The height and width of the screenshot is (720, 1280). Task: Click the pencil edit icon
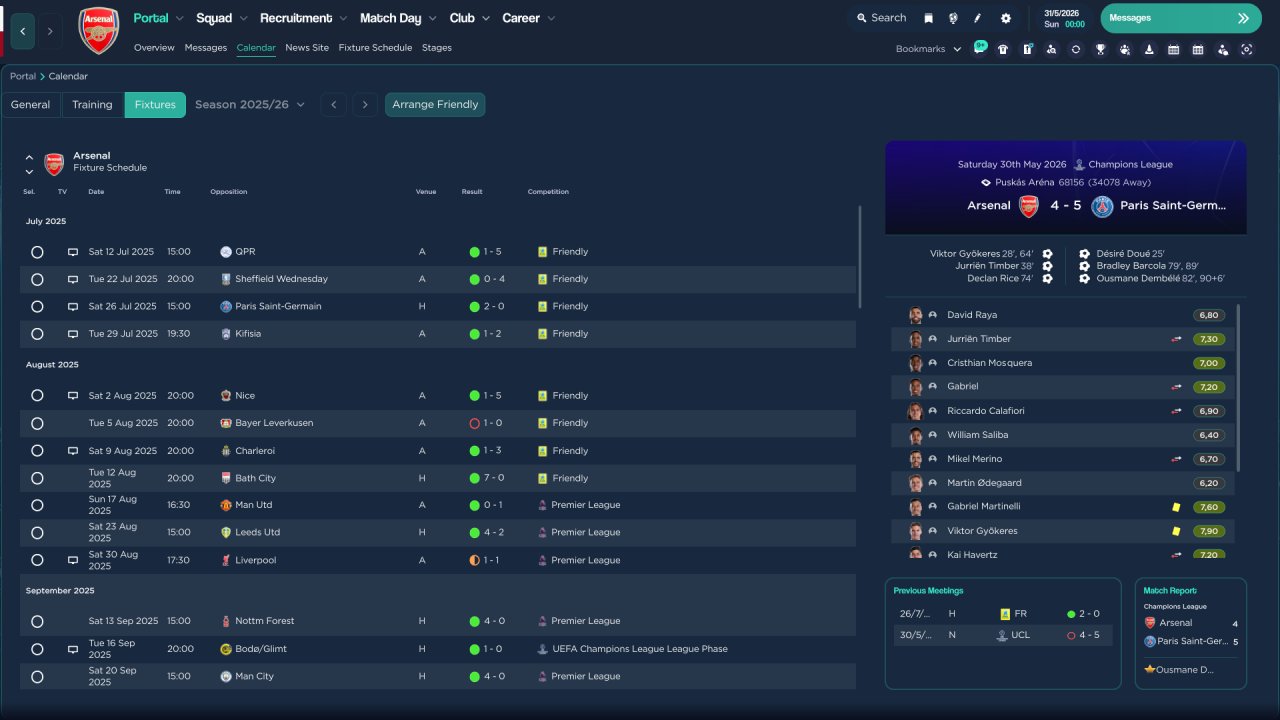coord(978,18)
